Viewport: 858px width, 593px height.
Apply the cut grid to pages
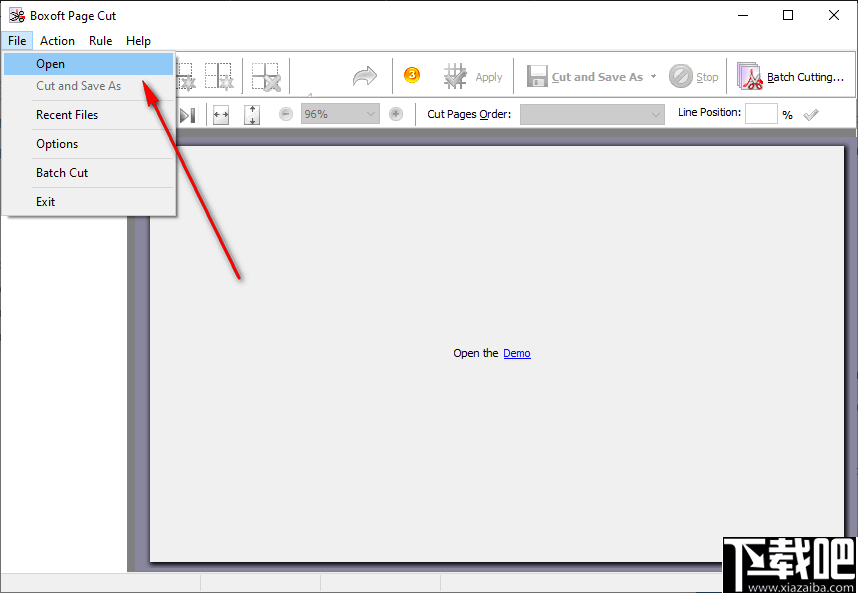coord(472,76)
